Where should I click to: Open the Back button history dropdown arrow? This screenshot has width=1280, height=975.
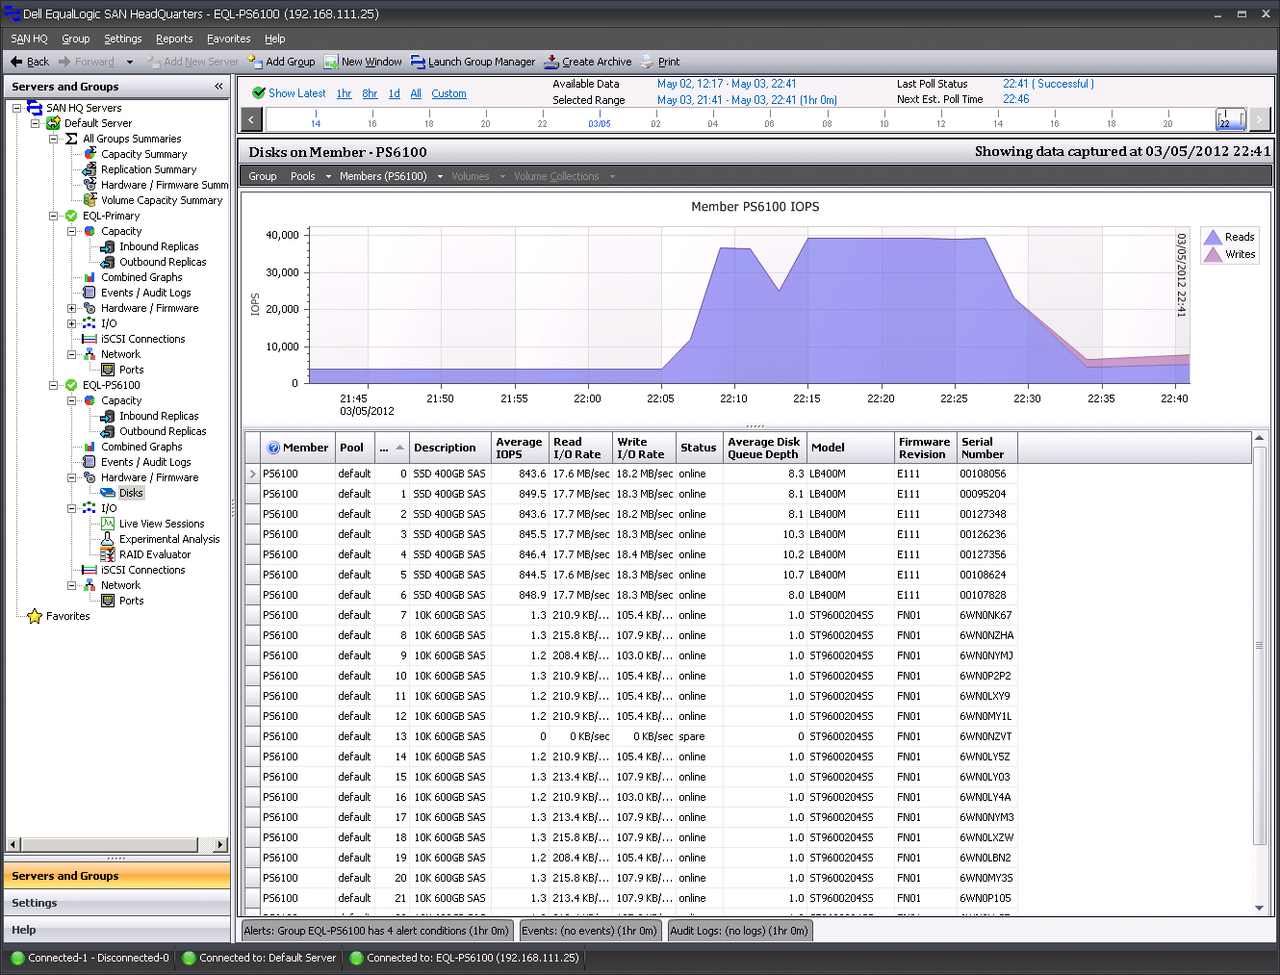pos(130,62)
